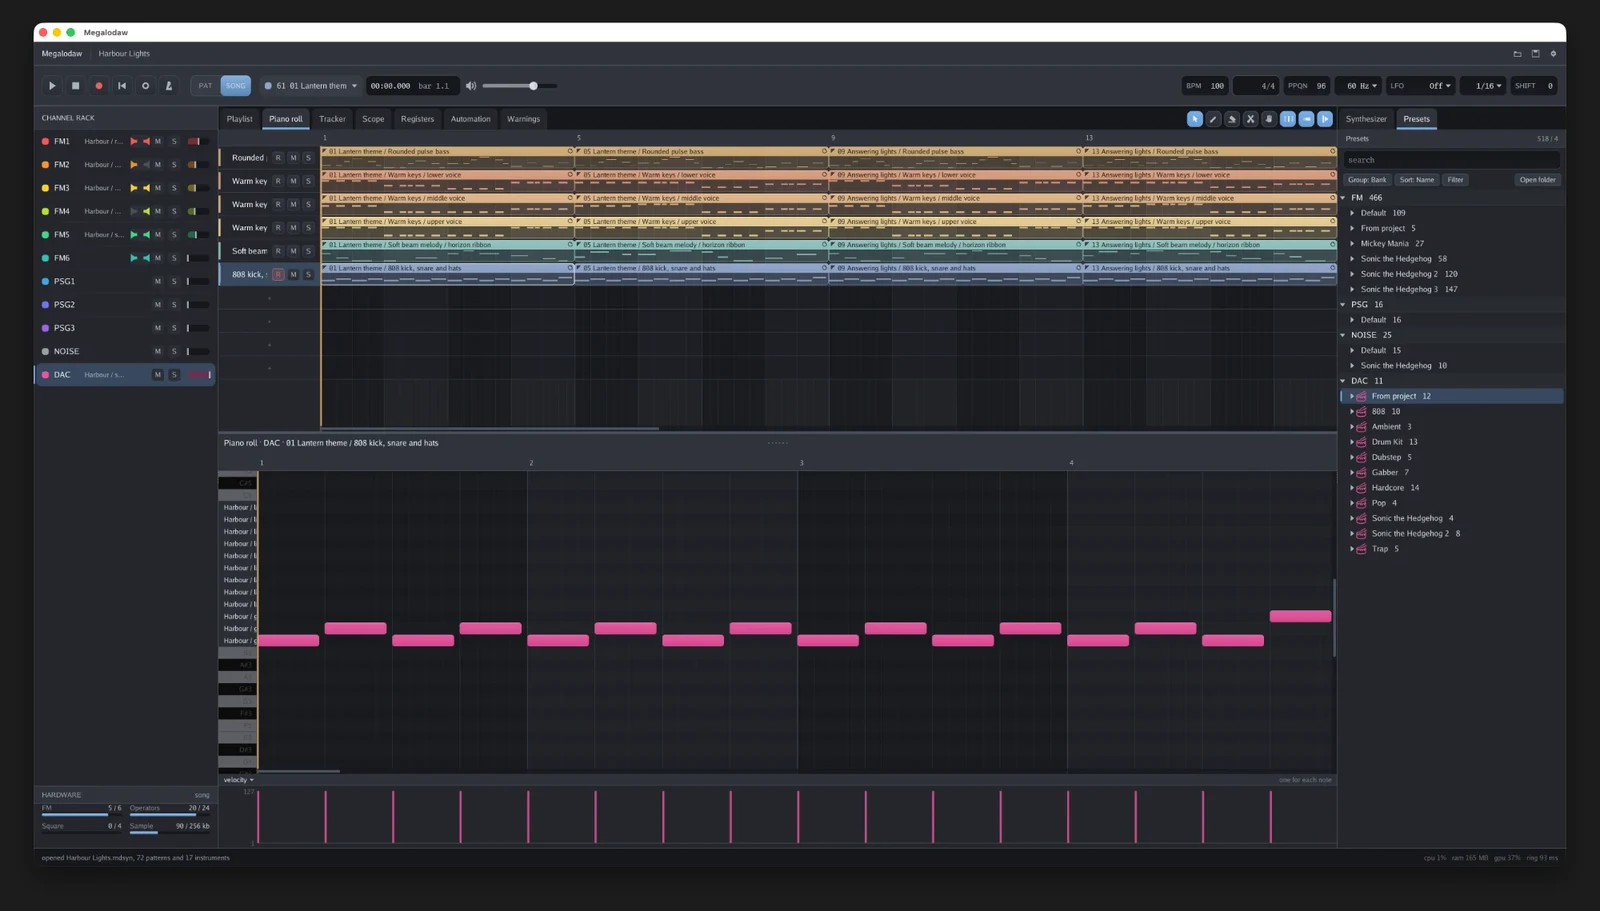
Task: Open the velocity lane dropdown
Action: 238,780
